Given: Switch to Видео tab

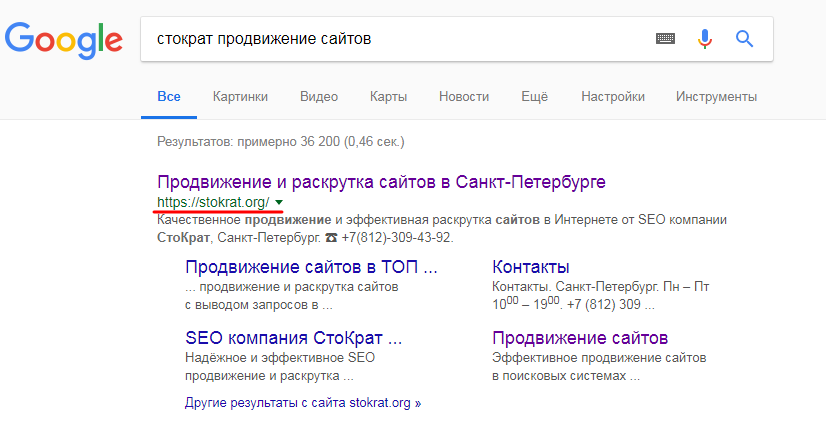Looking at the screenshot, I should (x=319, y=97).
